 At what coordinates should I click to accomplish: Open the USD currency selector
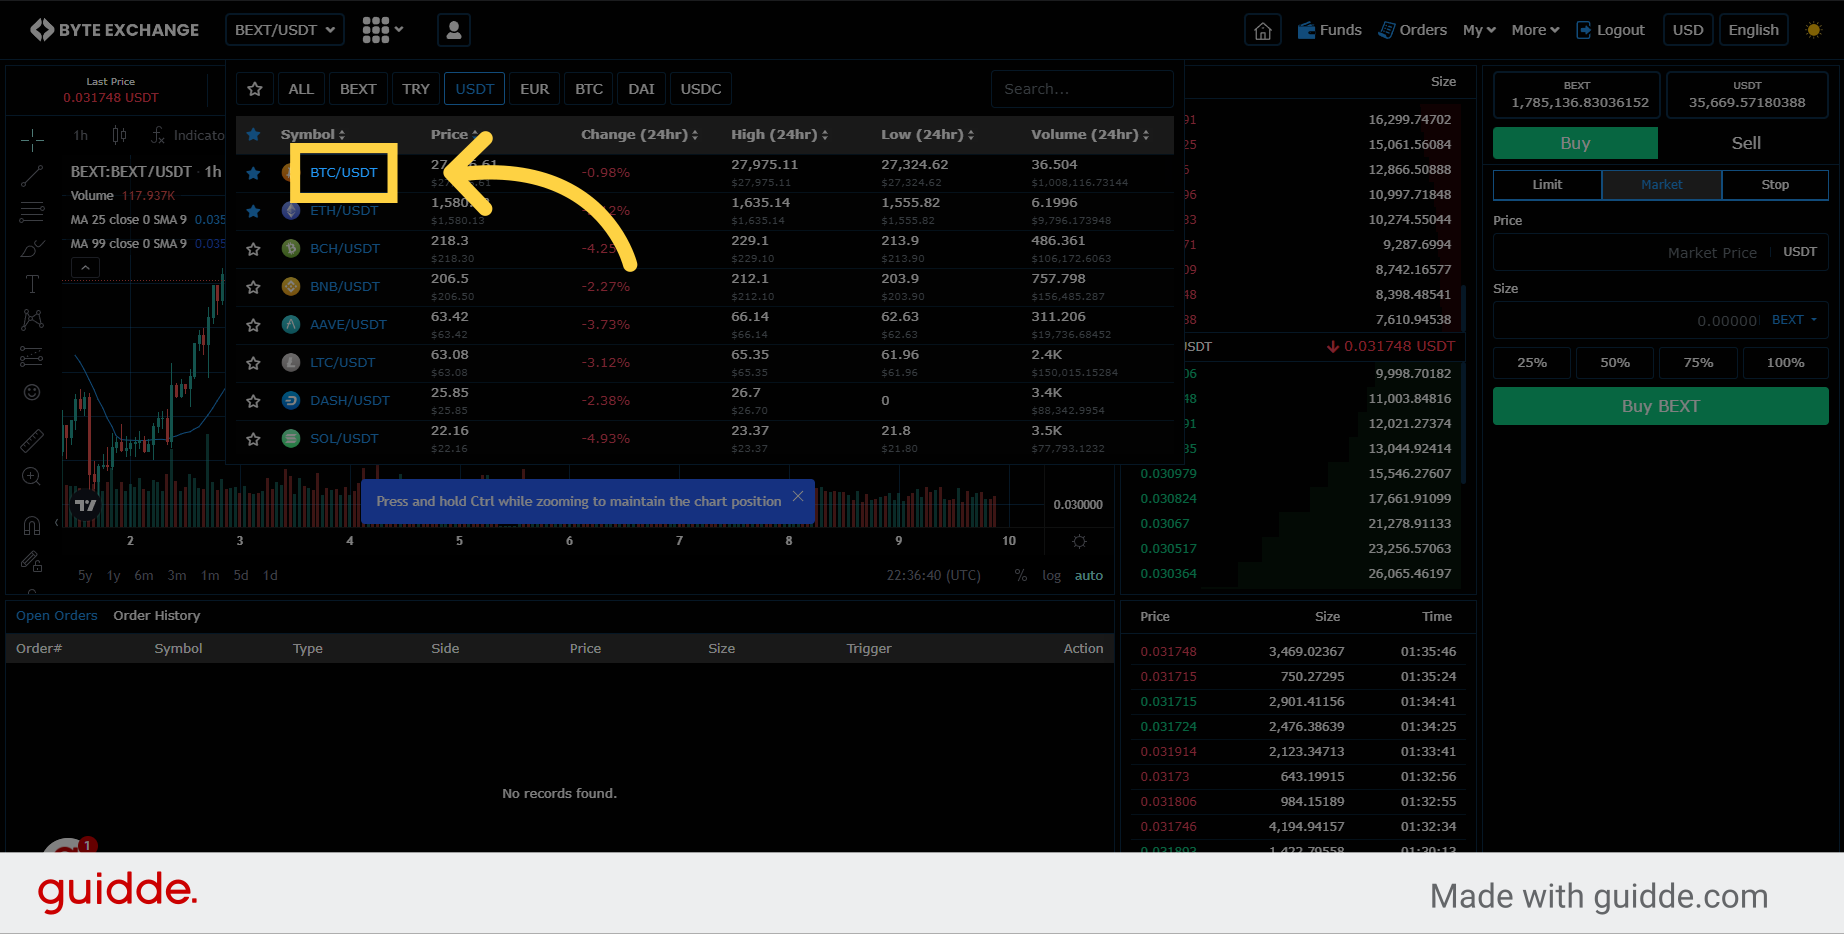click(1688, 30)
